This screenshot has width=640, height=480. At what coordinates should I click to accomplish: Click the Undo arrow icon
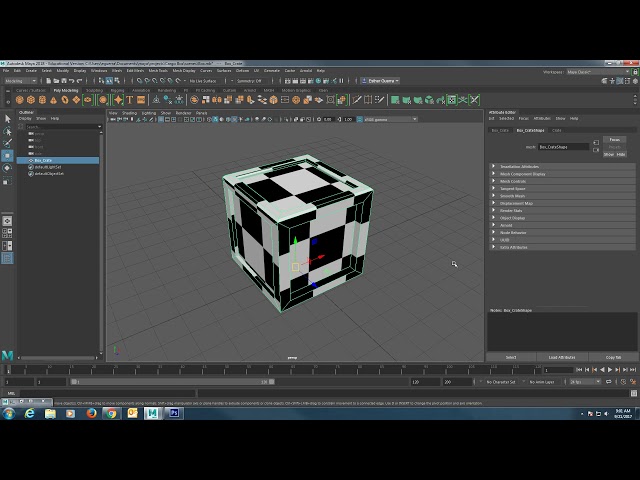[x=72, y=81]
